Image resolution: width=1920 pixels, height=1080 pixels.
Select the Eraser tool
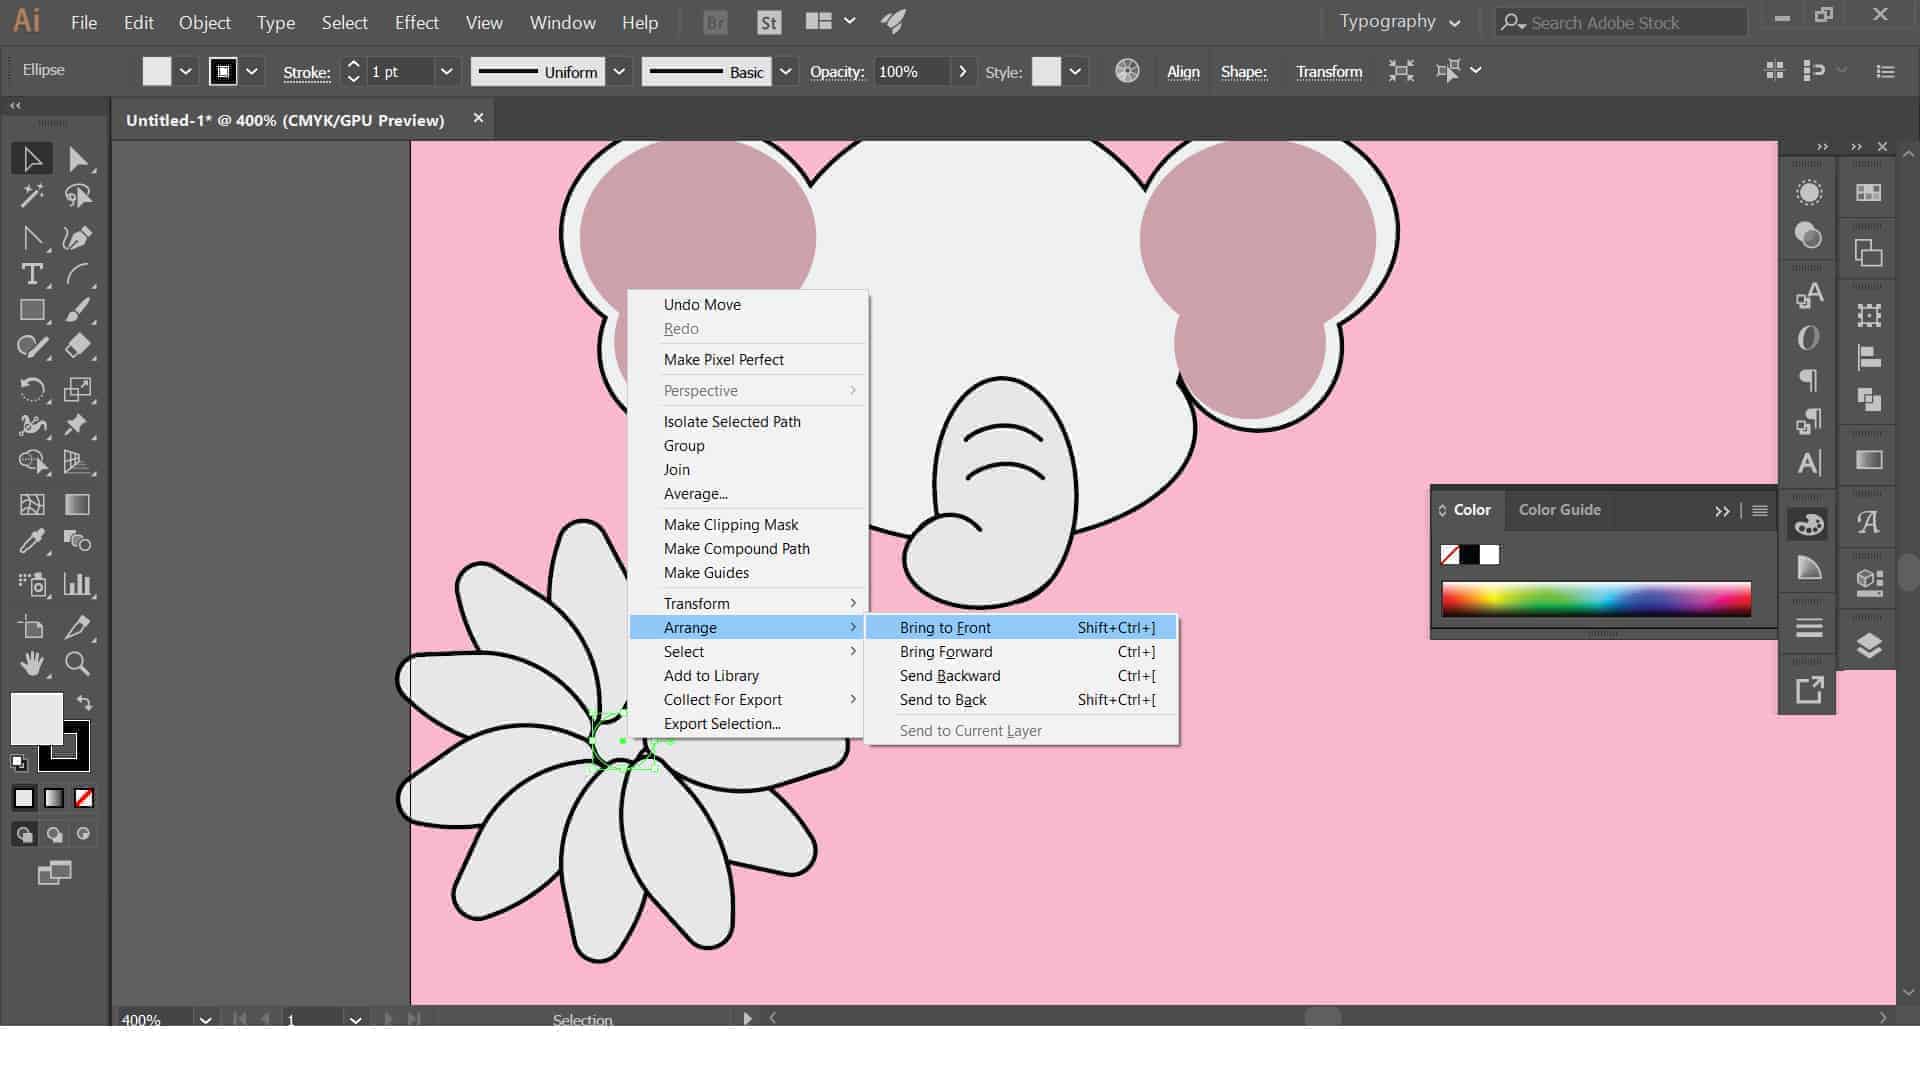(78, 347)
